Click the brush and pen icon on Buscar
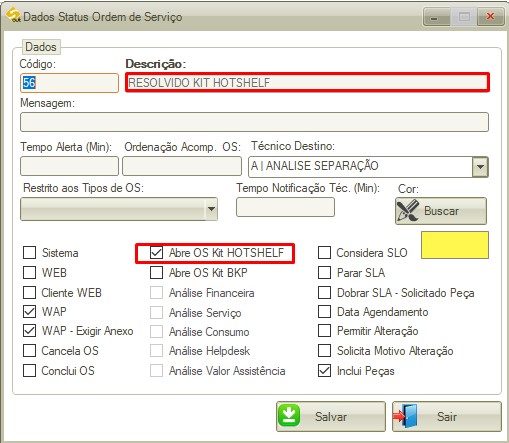 tap(408, 211)
